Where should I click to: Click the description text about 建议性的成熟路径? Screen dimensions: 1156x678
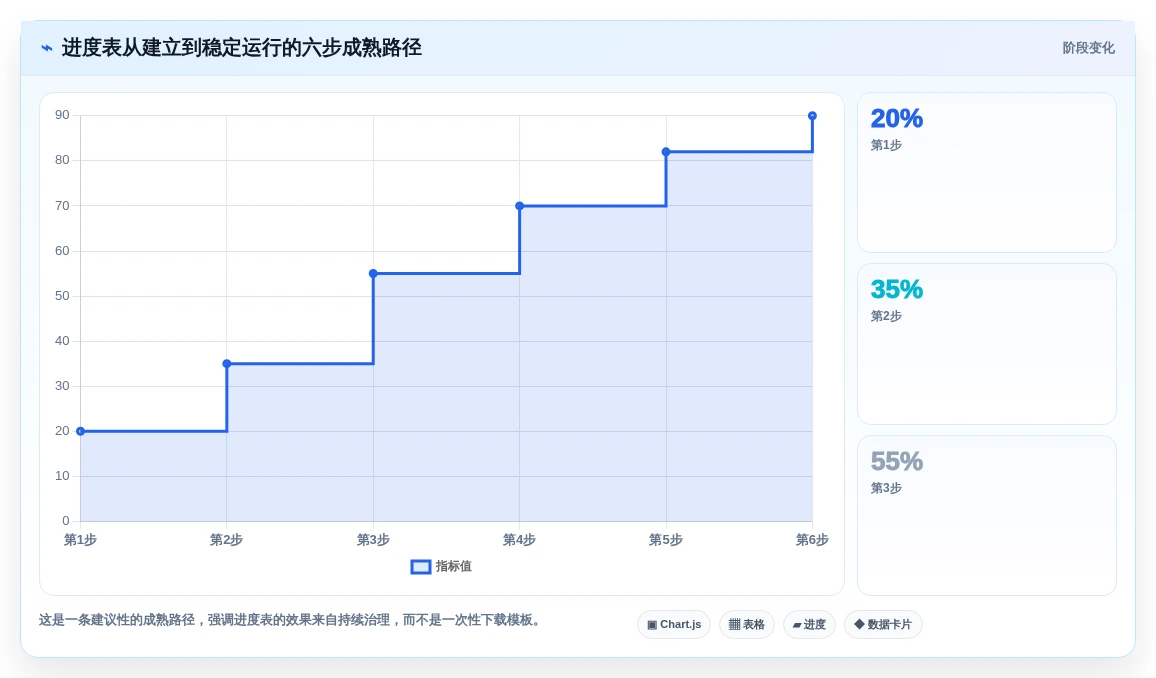(x=293, y=621)
